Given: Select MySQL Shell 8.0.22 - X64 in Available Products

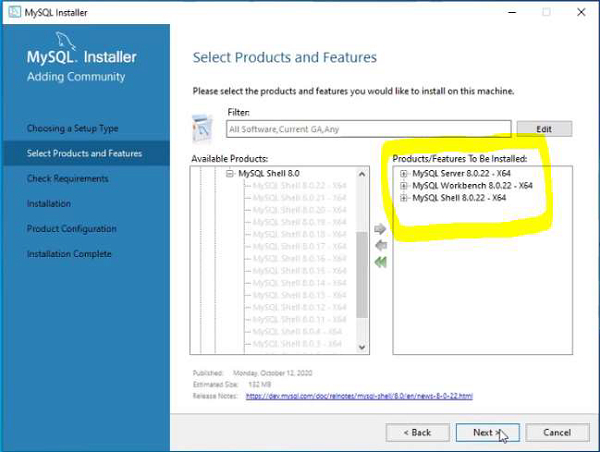Looking at the screenshot, I should point(300,186).
